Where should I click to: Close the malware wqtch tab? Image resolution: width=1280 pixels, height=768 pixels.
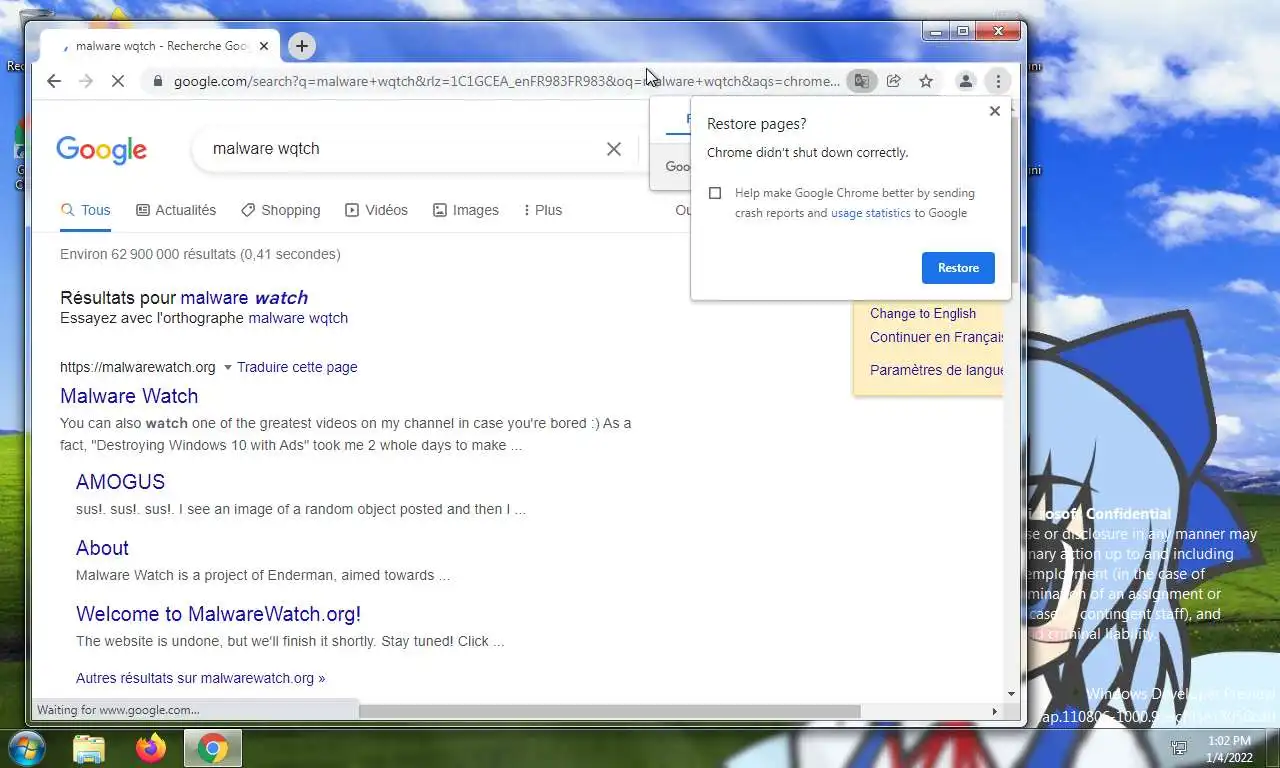[264, 46]
